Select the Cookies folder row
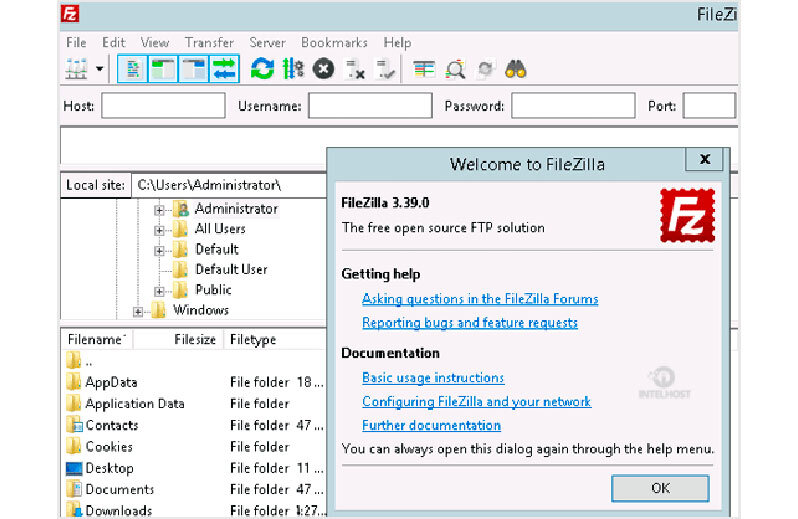Viewport: 798px width, 519px height. pyautogui.click(x=194, y=446)
